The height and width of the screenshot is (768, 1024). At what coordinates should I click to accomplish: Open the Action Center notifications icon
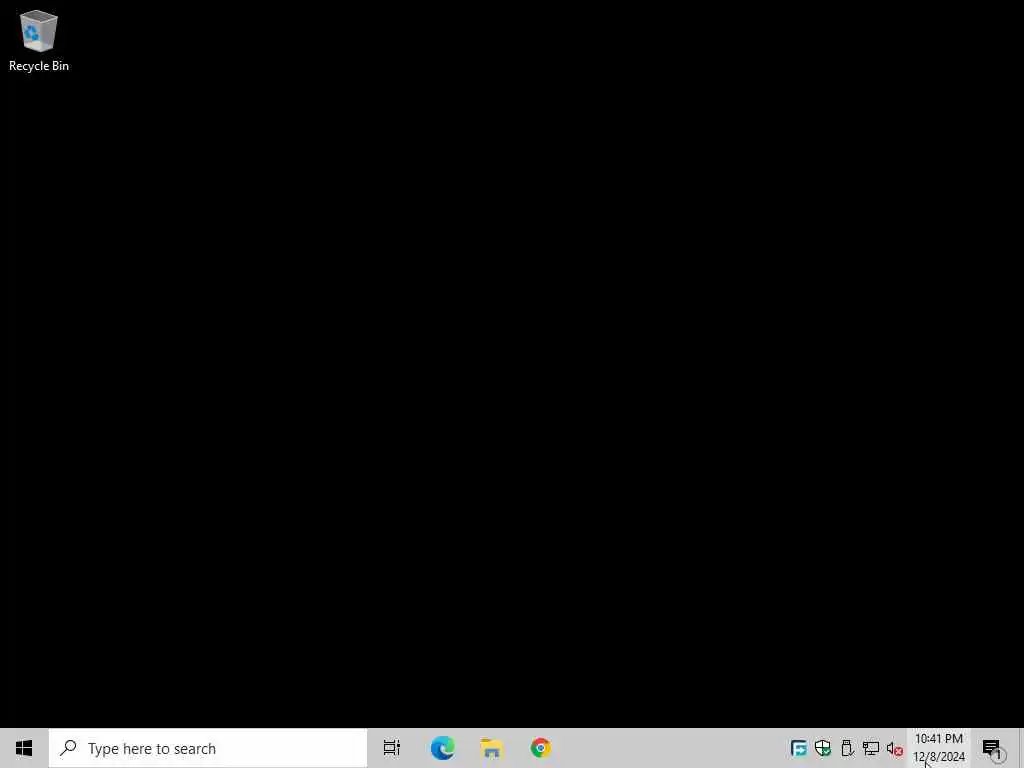tap(993, 749)
